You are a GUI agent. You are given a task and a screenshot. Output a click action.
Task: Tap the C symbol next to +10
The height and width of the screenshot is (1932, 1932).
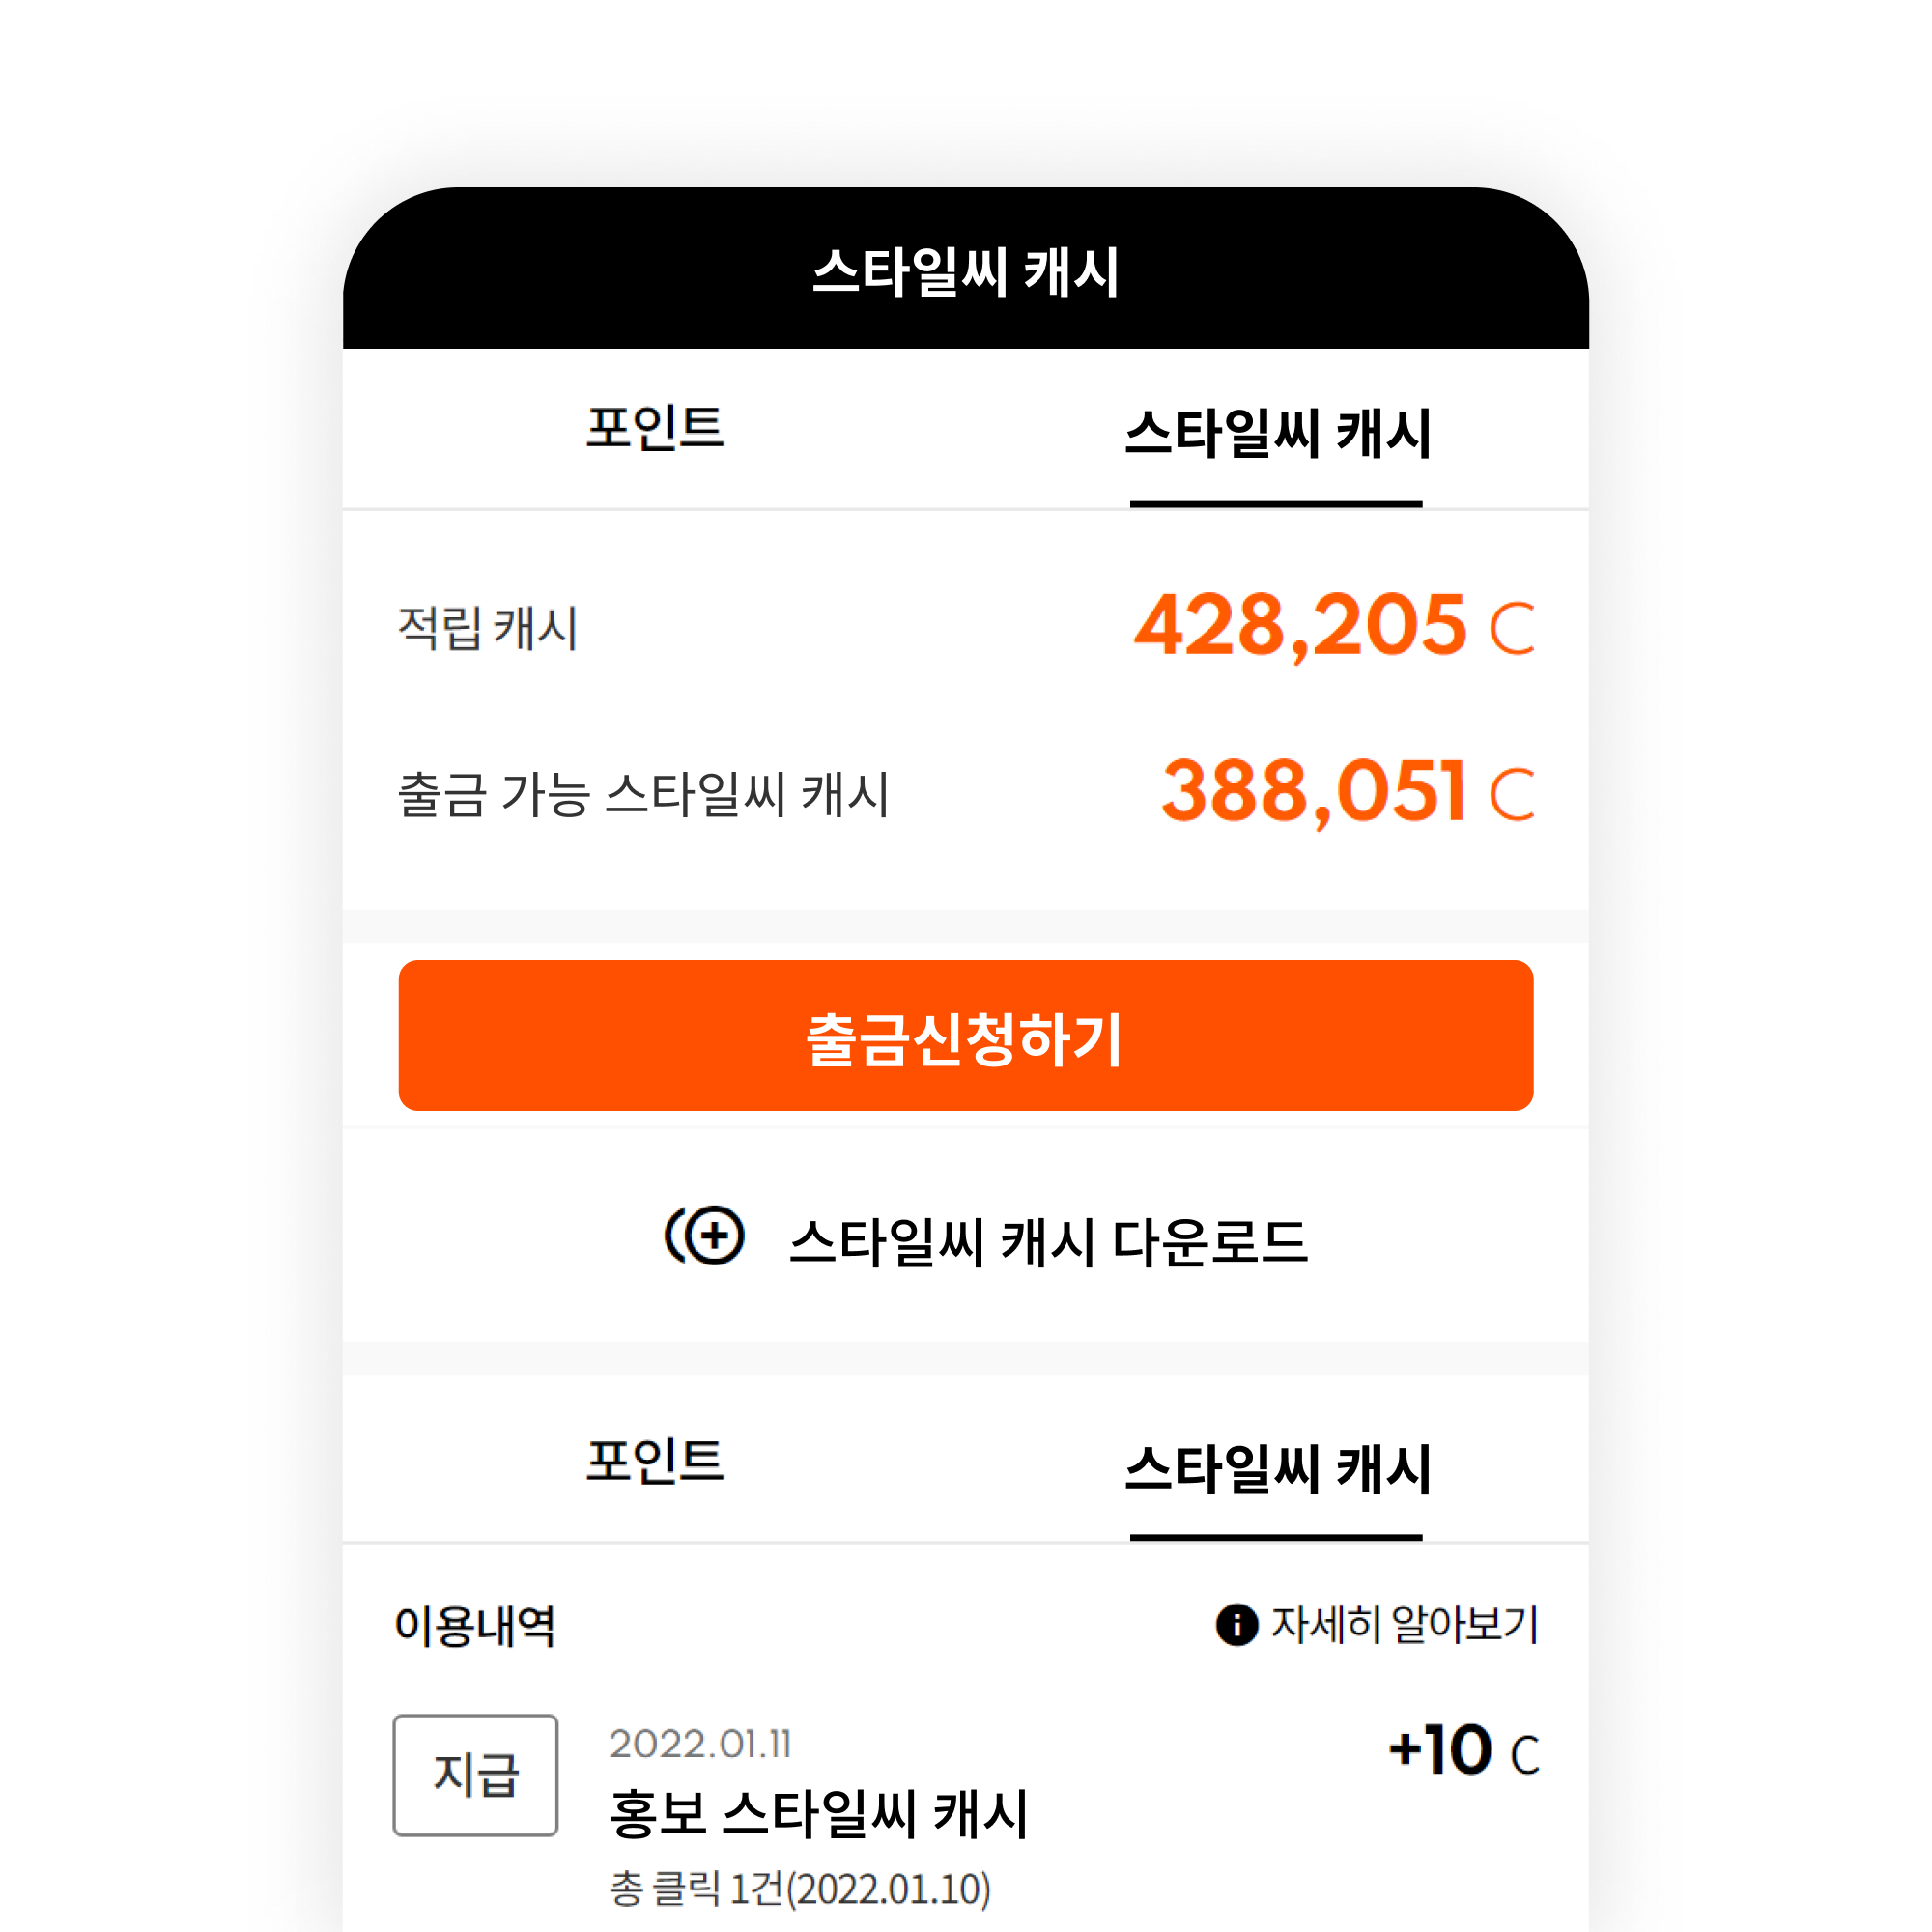coord(1525,1756)
